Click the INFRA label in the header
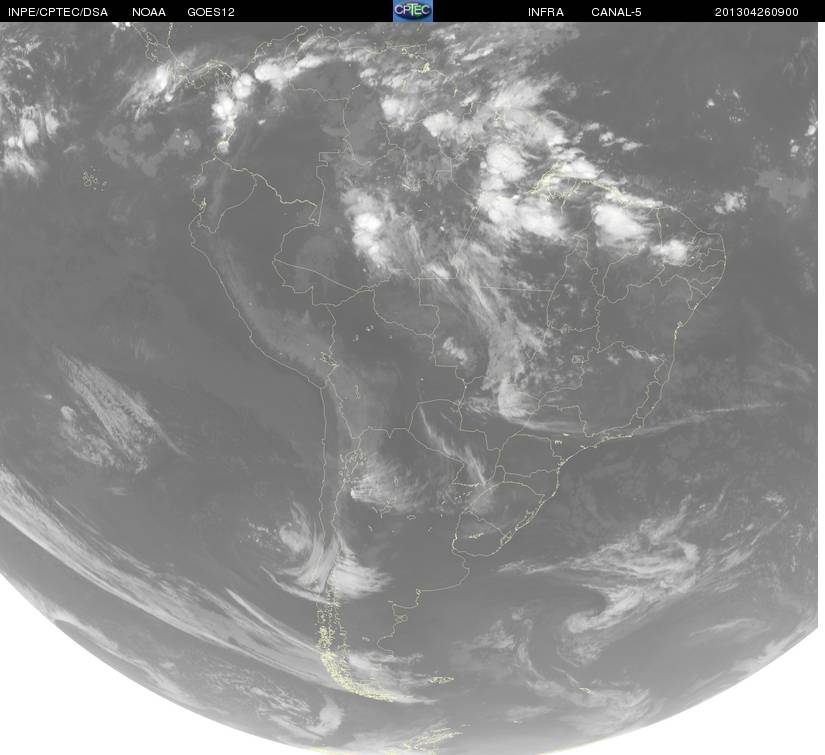Image resolution: width=825 pixels, height=755 pixels. (546, 12)
